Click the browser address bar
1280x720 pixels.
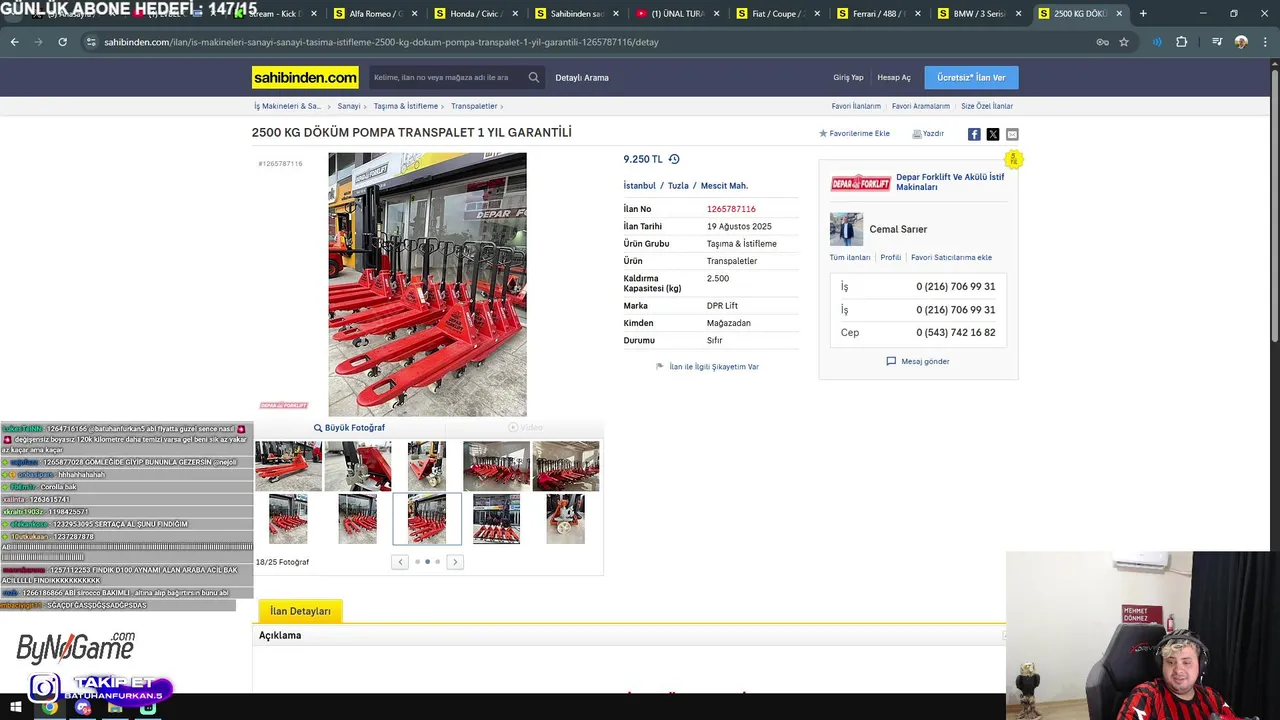click(590, 42)
